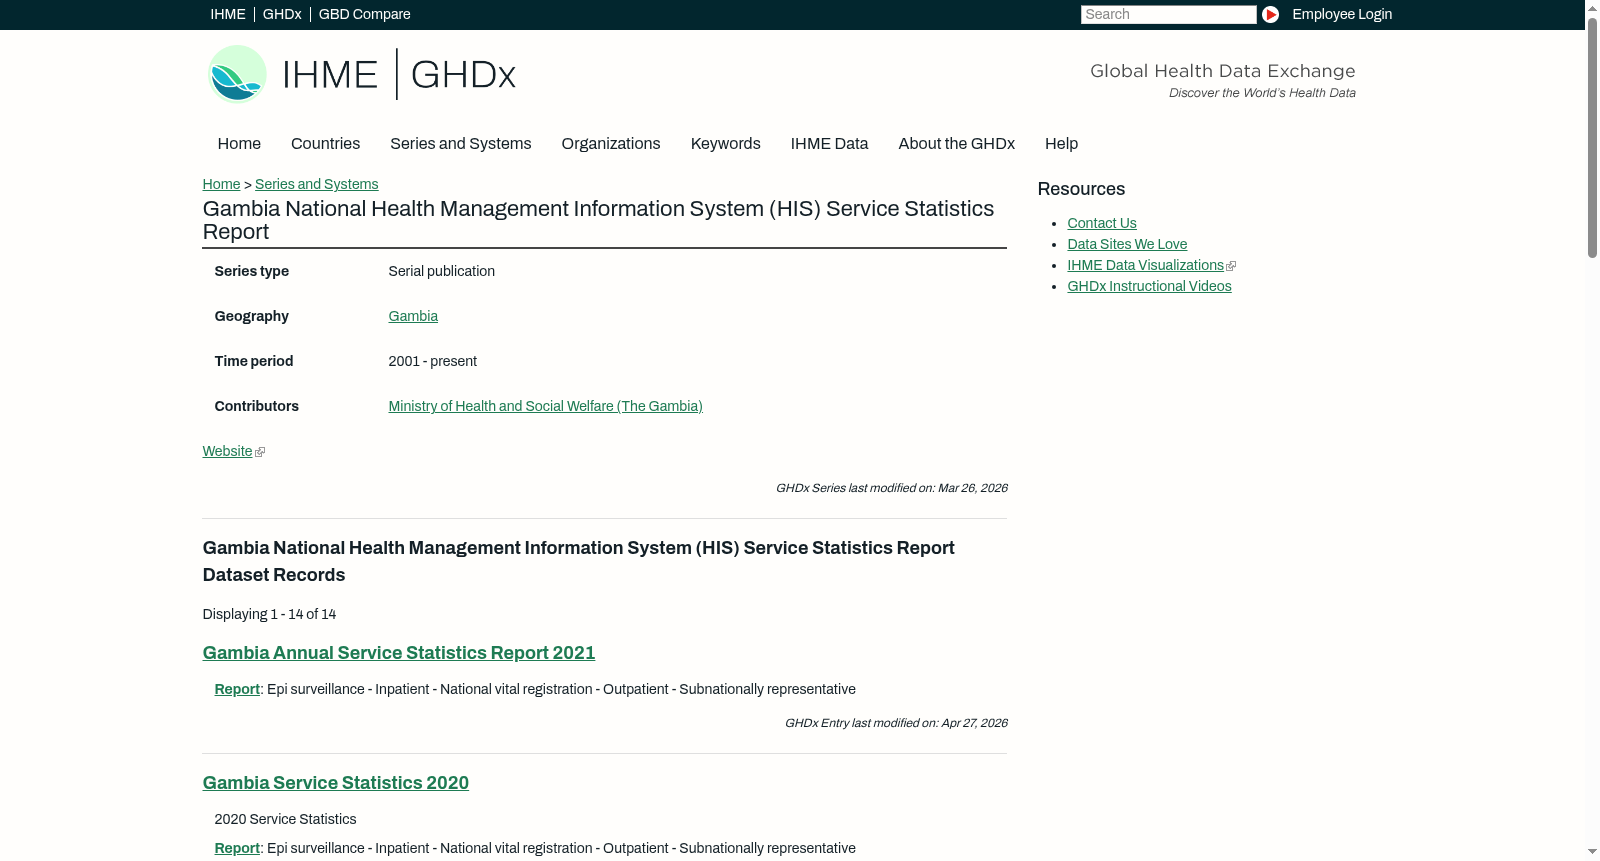Image resolution: width=1600 pixels, height=861 pixels.
Task: Open Ministry of Health and Social Welfare link
Action: tap(545, 406)
